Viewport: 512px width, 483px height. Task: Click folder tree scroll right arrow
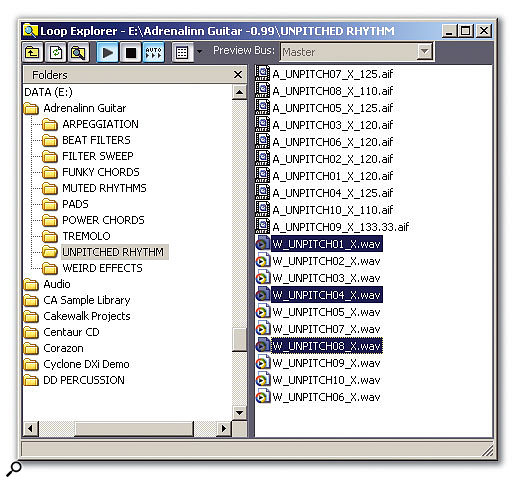[x=224, y=429]
